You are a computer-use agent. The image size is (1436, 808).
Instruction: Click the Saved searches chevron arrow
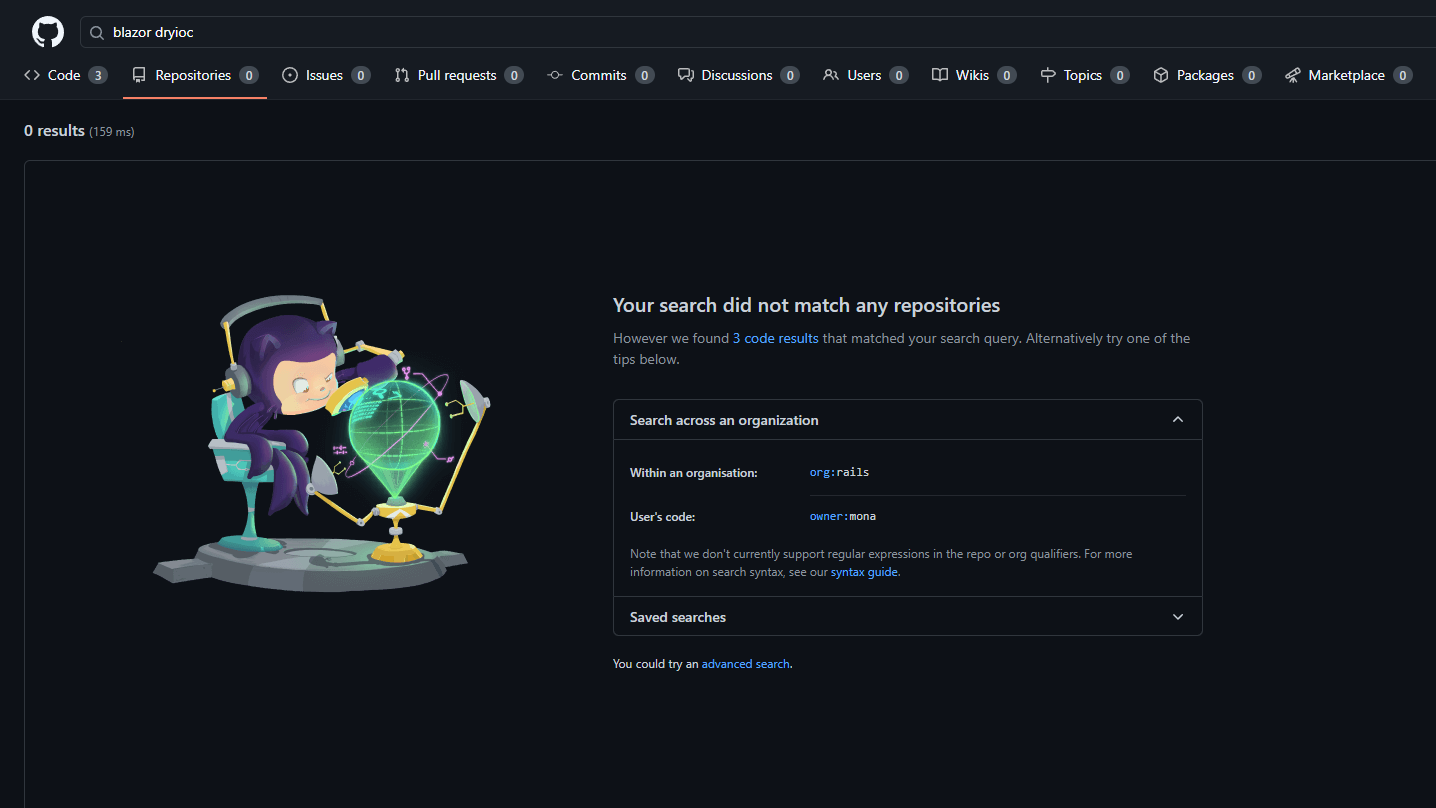[1177, 617]
